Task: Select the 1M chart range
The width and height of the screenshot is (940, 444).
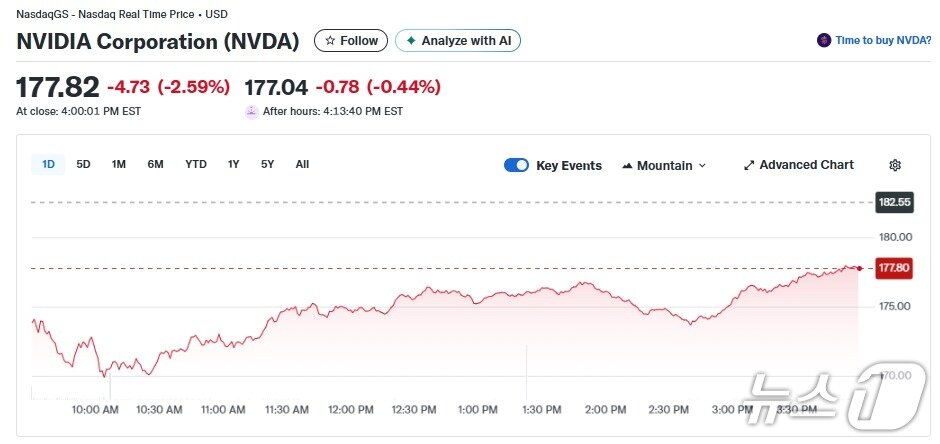Action: (x=118, y=164)
